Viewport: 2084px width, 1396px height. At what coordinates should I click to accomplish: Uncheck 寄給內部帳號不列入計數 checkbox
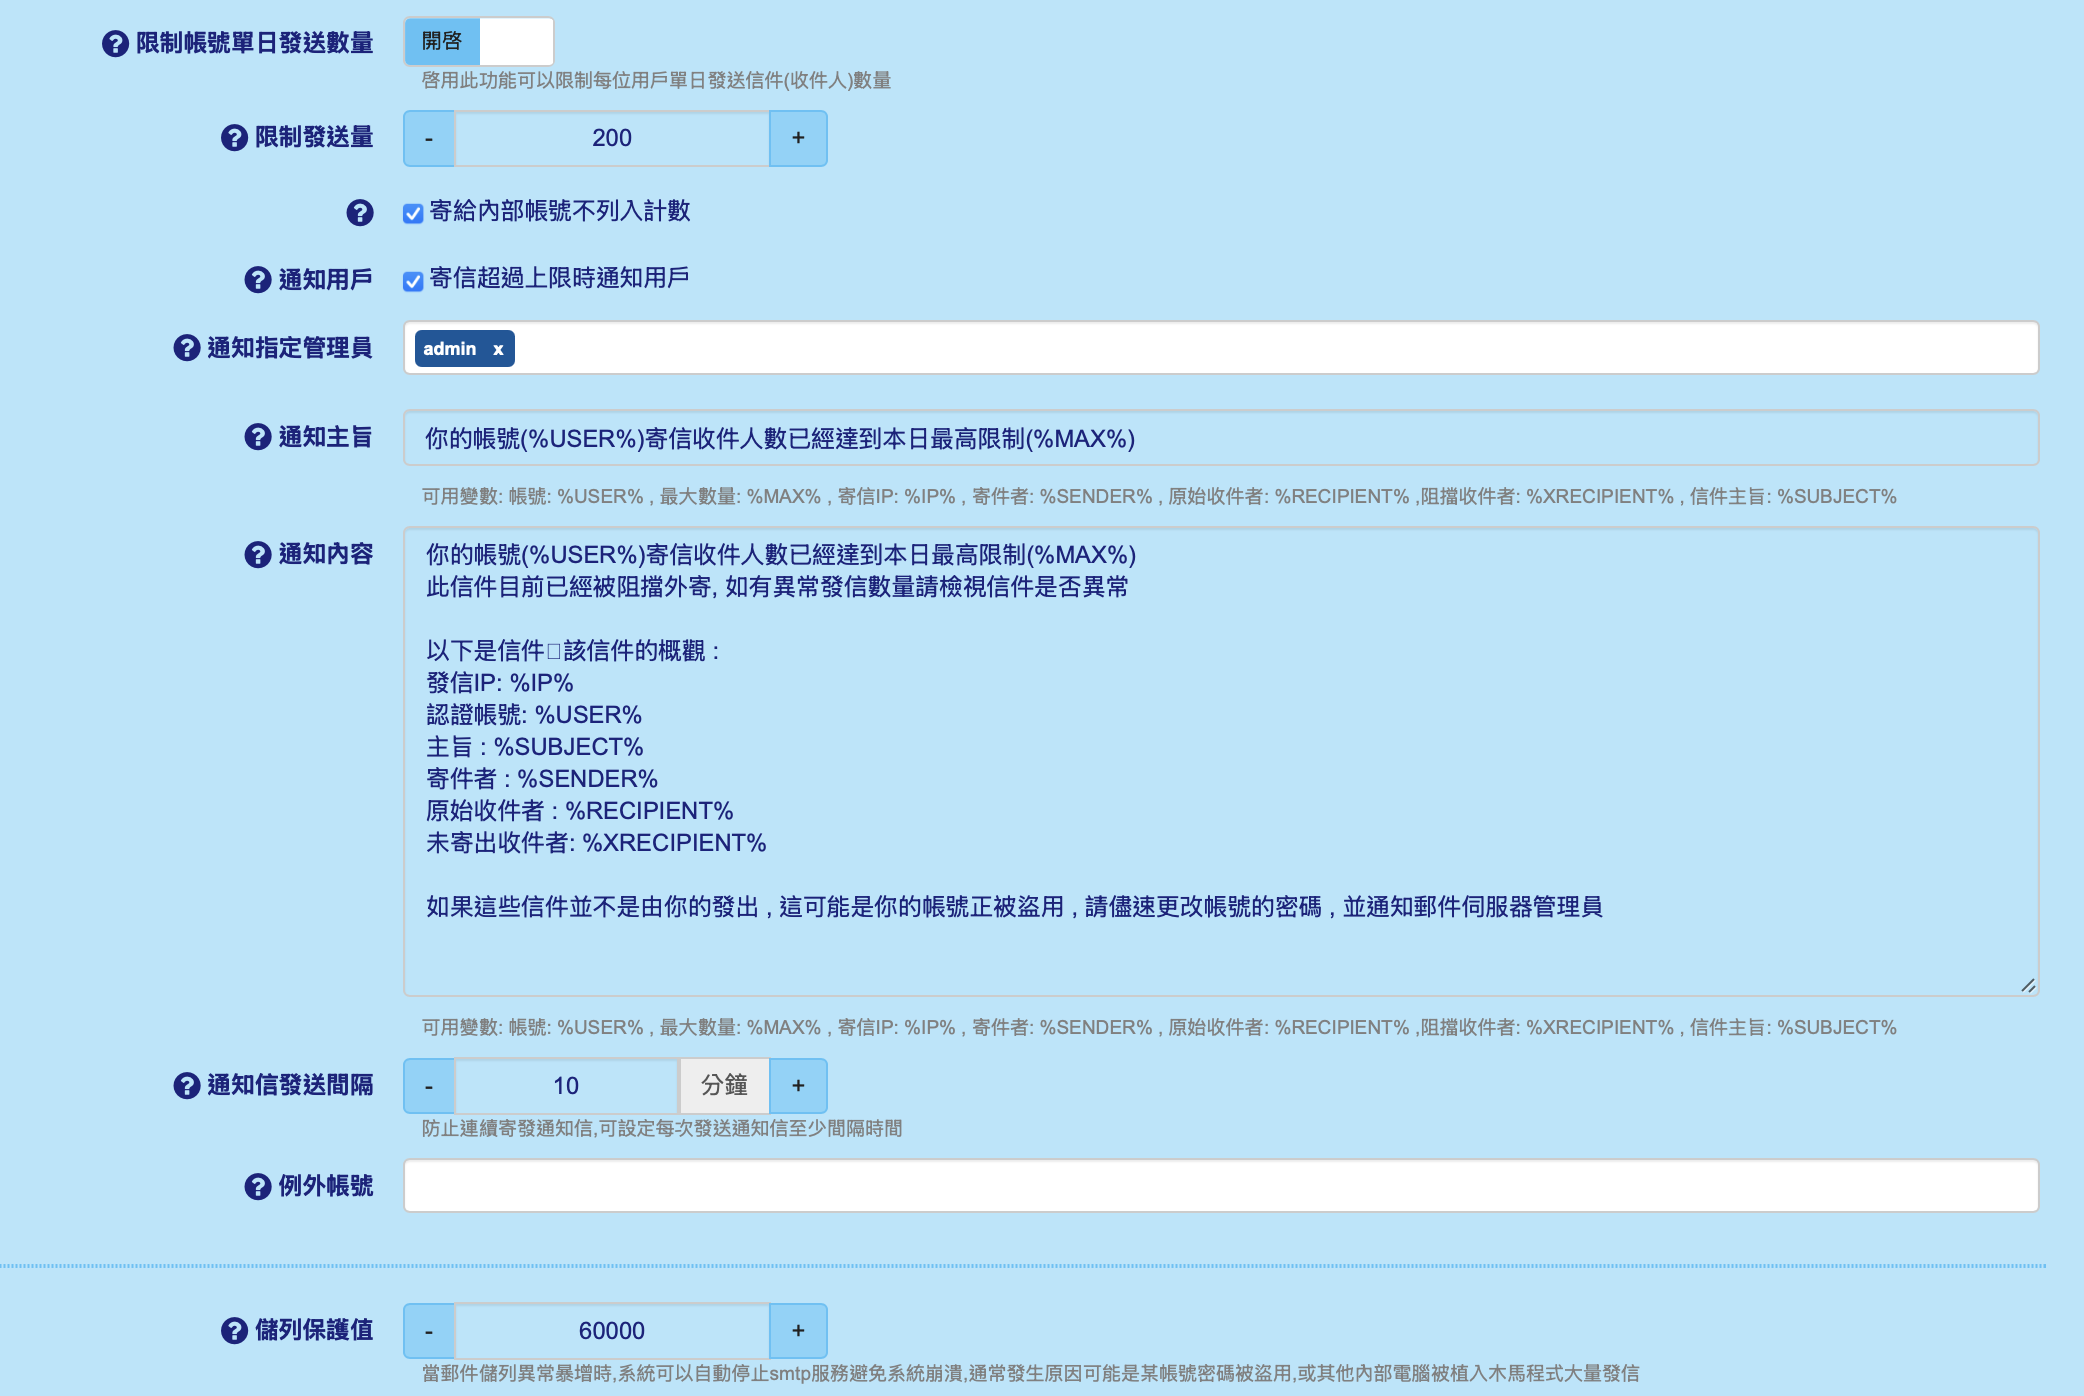tap(413, 213)
